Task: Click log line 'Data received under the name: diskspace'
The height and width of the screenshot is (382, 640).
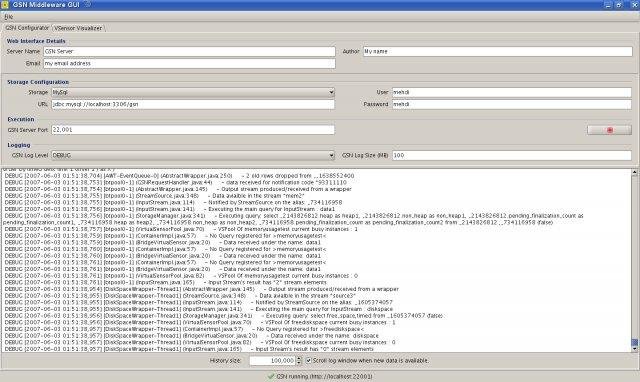Action: [191, 335]
